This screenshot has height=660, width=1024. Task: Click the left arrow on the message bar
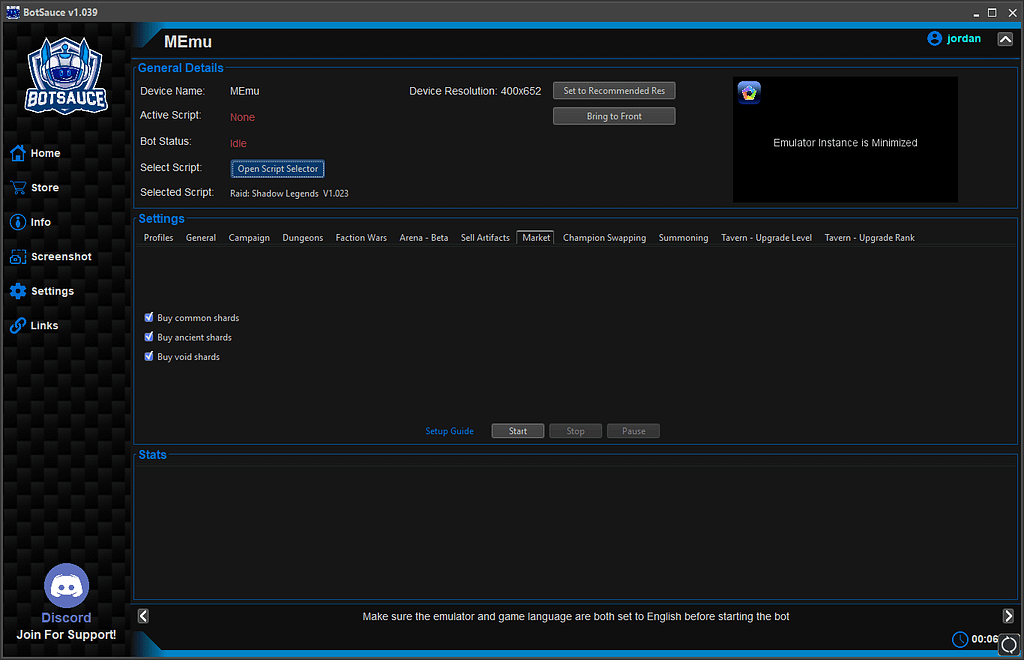(x=142, y=615)
